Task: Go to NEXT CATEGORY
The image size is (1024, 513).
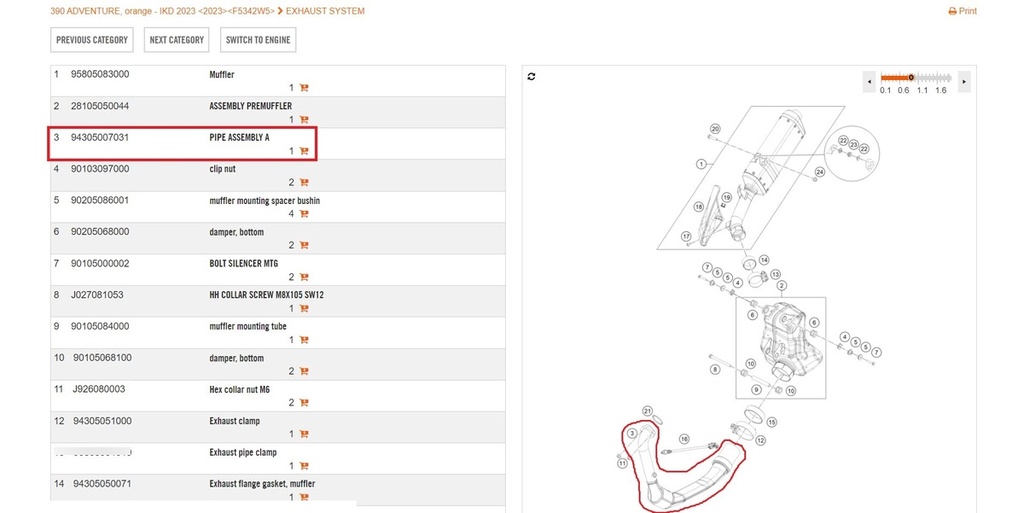Action: (176, 40)
